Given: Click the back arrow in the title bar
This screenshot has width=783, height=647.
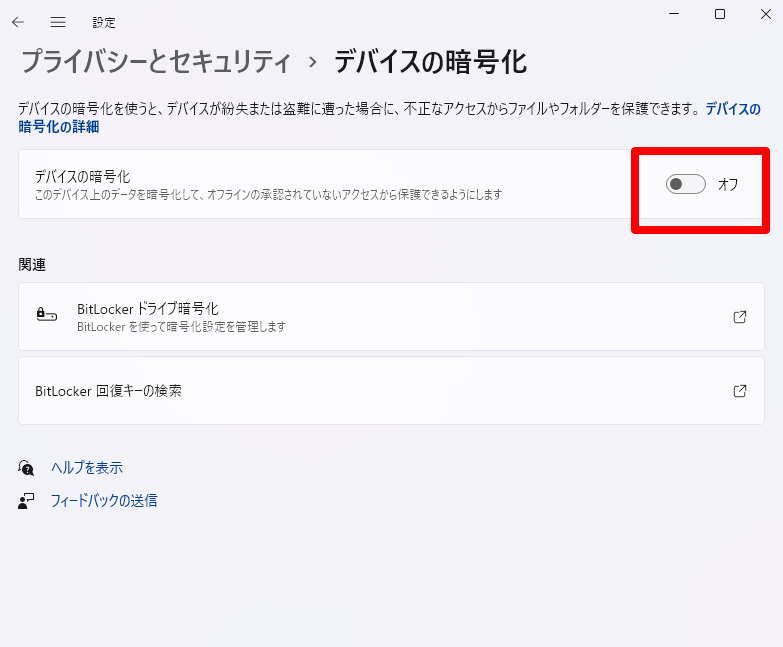Looking at the screenshot, I should click(18, 22).
